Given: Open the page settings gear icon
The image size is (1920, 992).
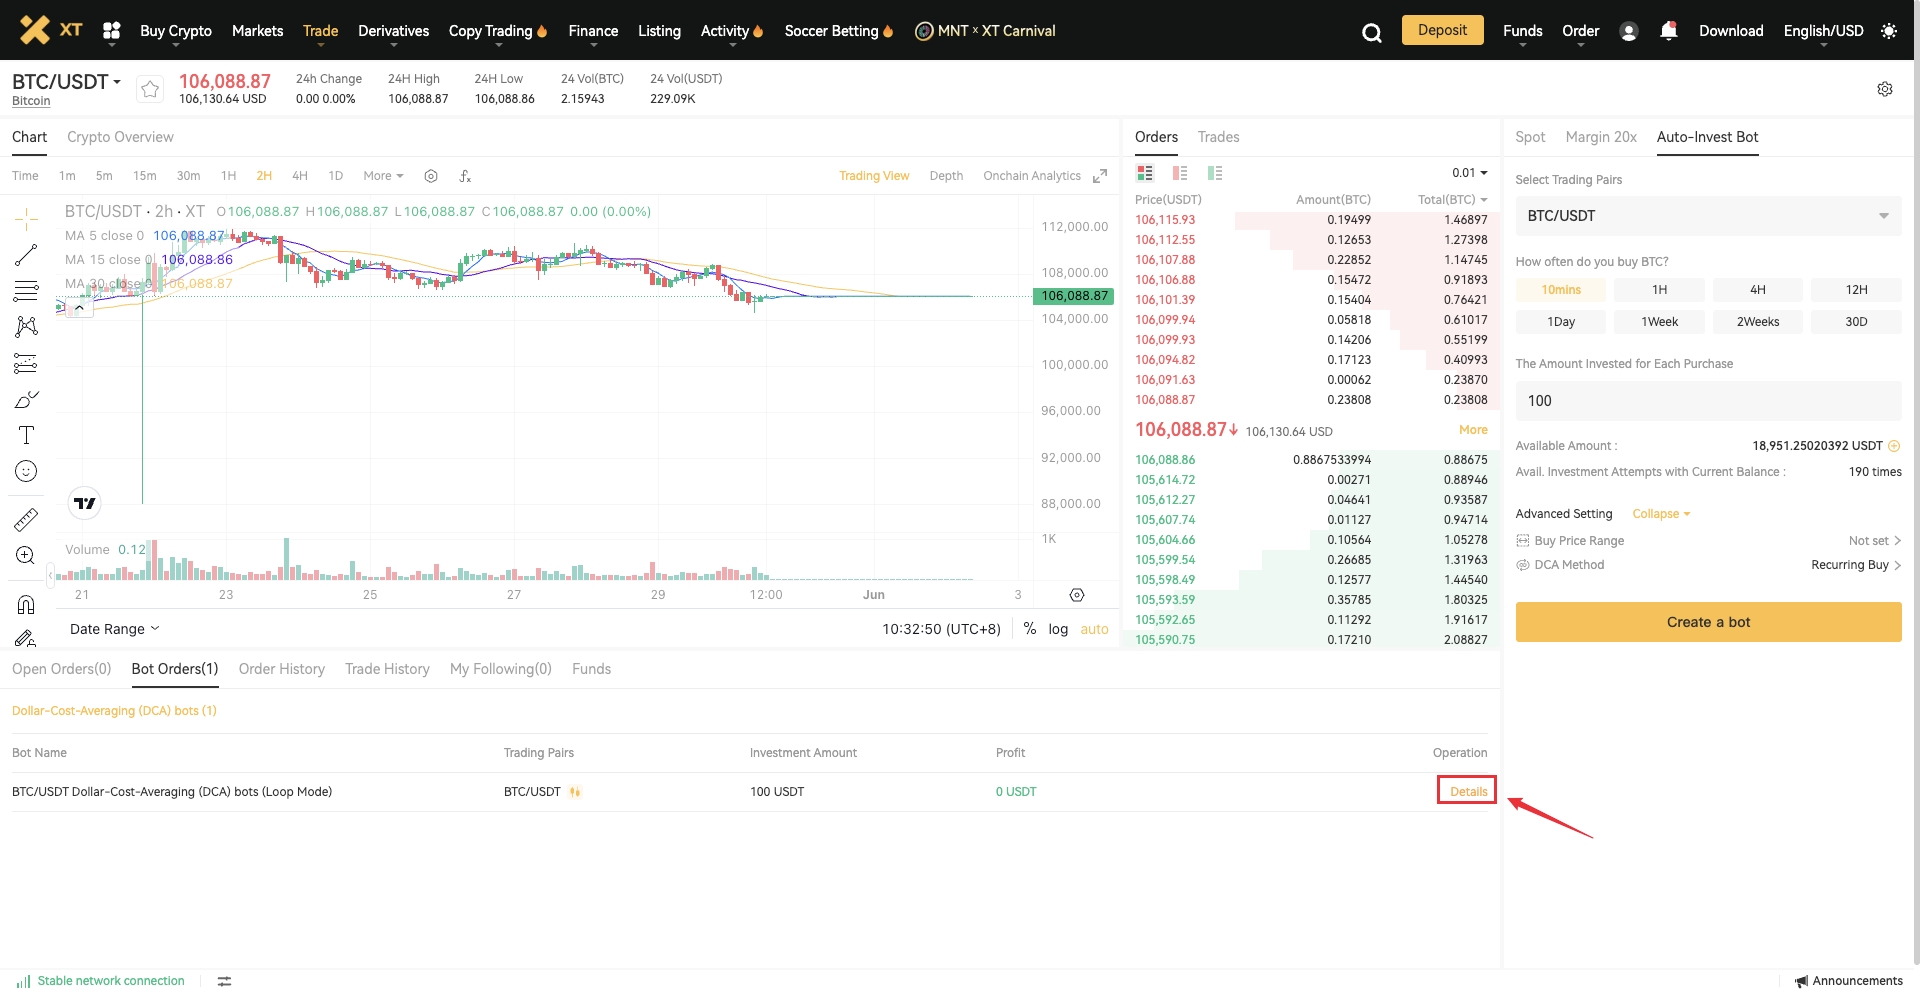Looking at the screenshot, I should pos(1884,89).
